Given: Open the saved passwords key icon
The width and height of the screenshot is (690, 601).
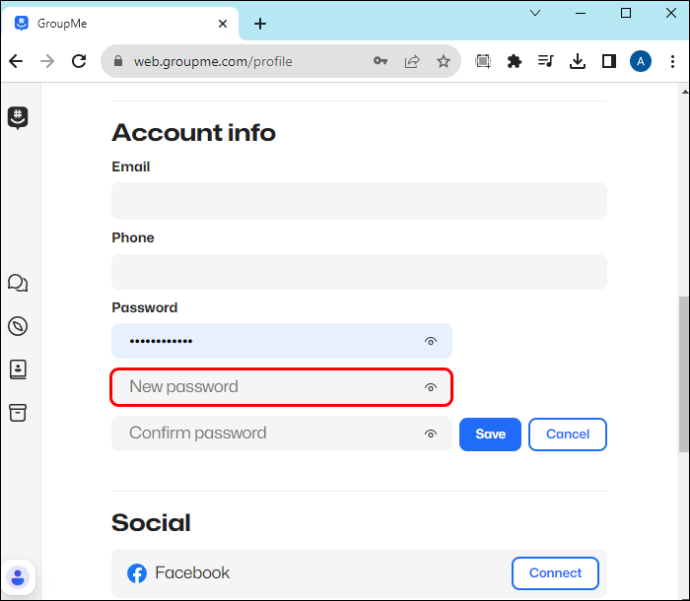Looking at the screenshot, I should tap(380, 61).
